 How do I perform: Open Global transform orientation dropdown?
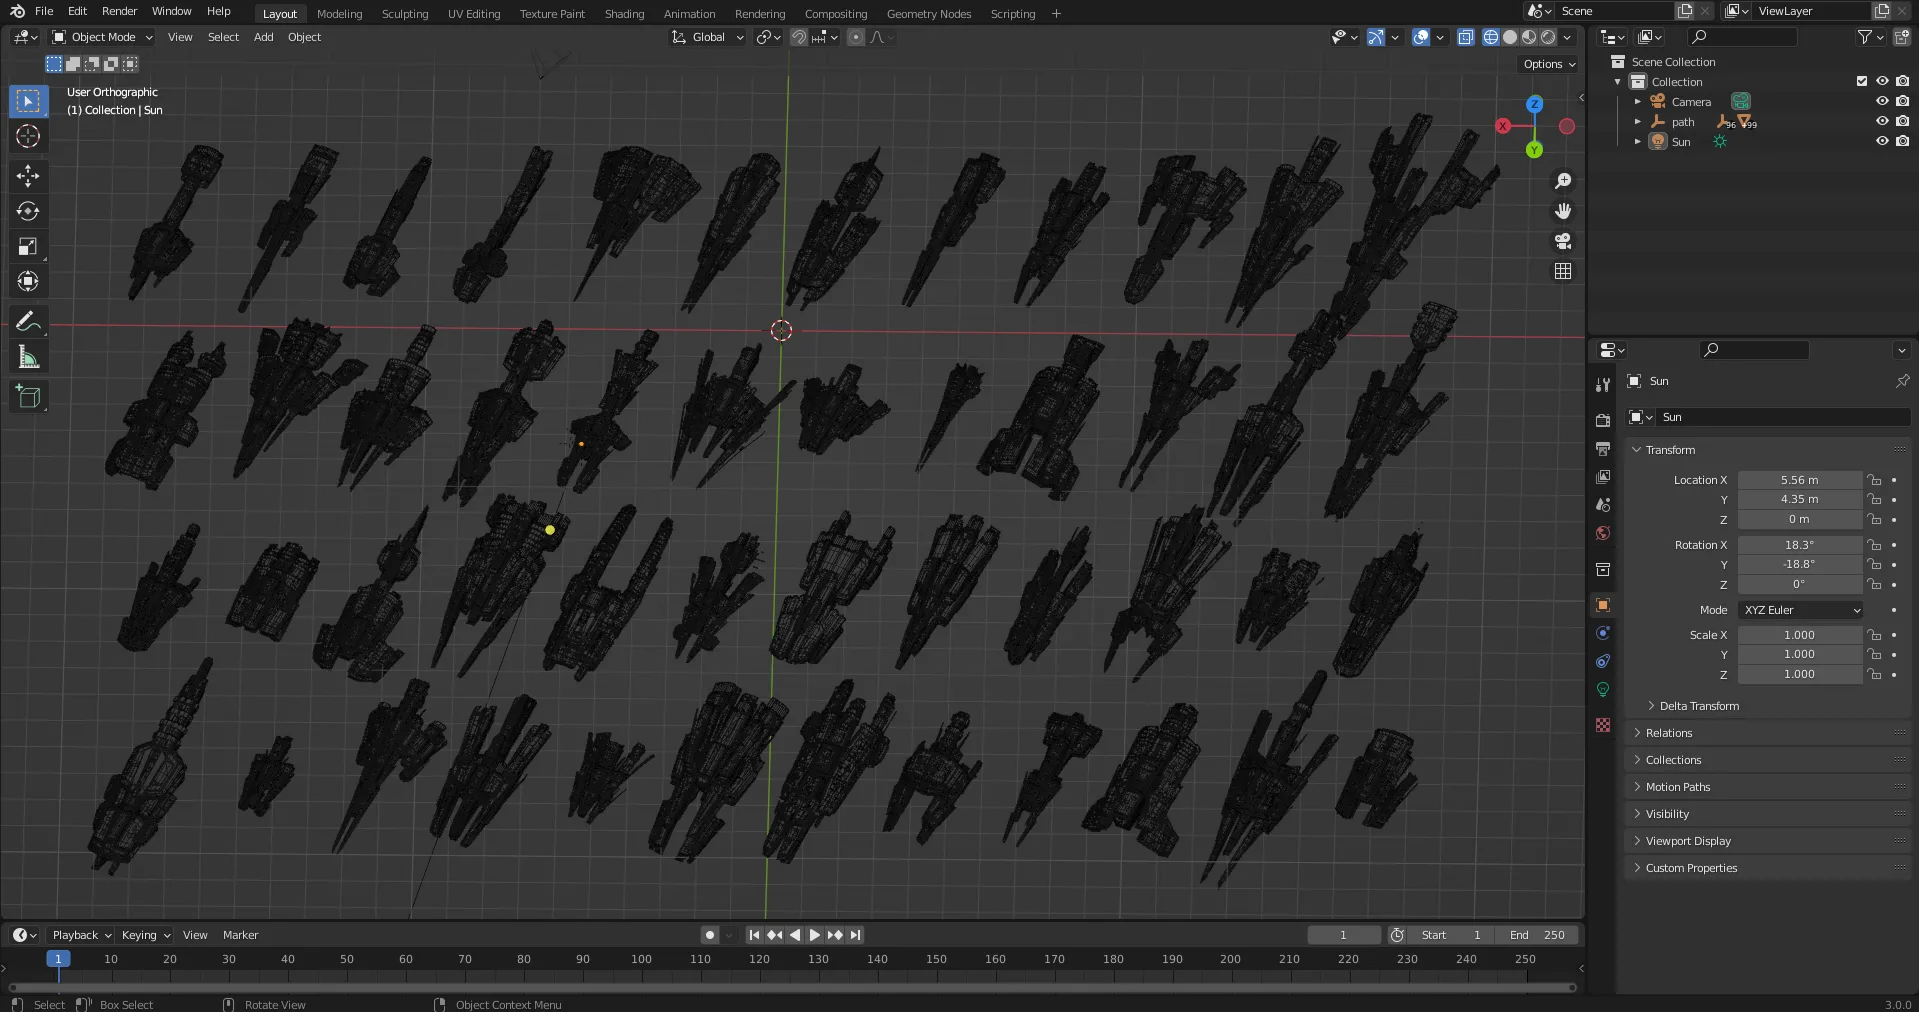coord(708,37)
